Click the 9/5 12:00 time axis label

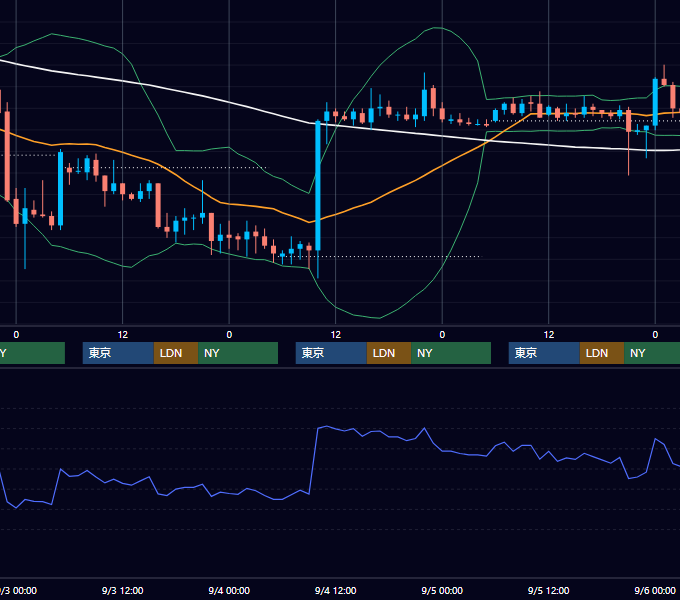point(548,590)
